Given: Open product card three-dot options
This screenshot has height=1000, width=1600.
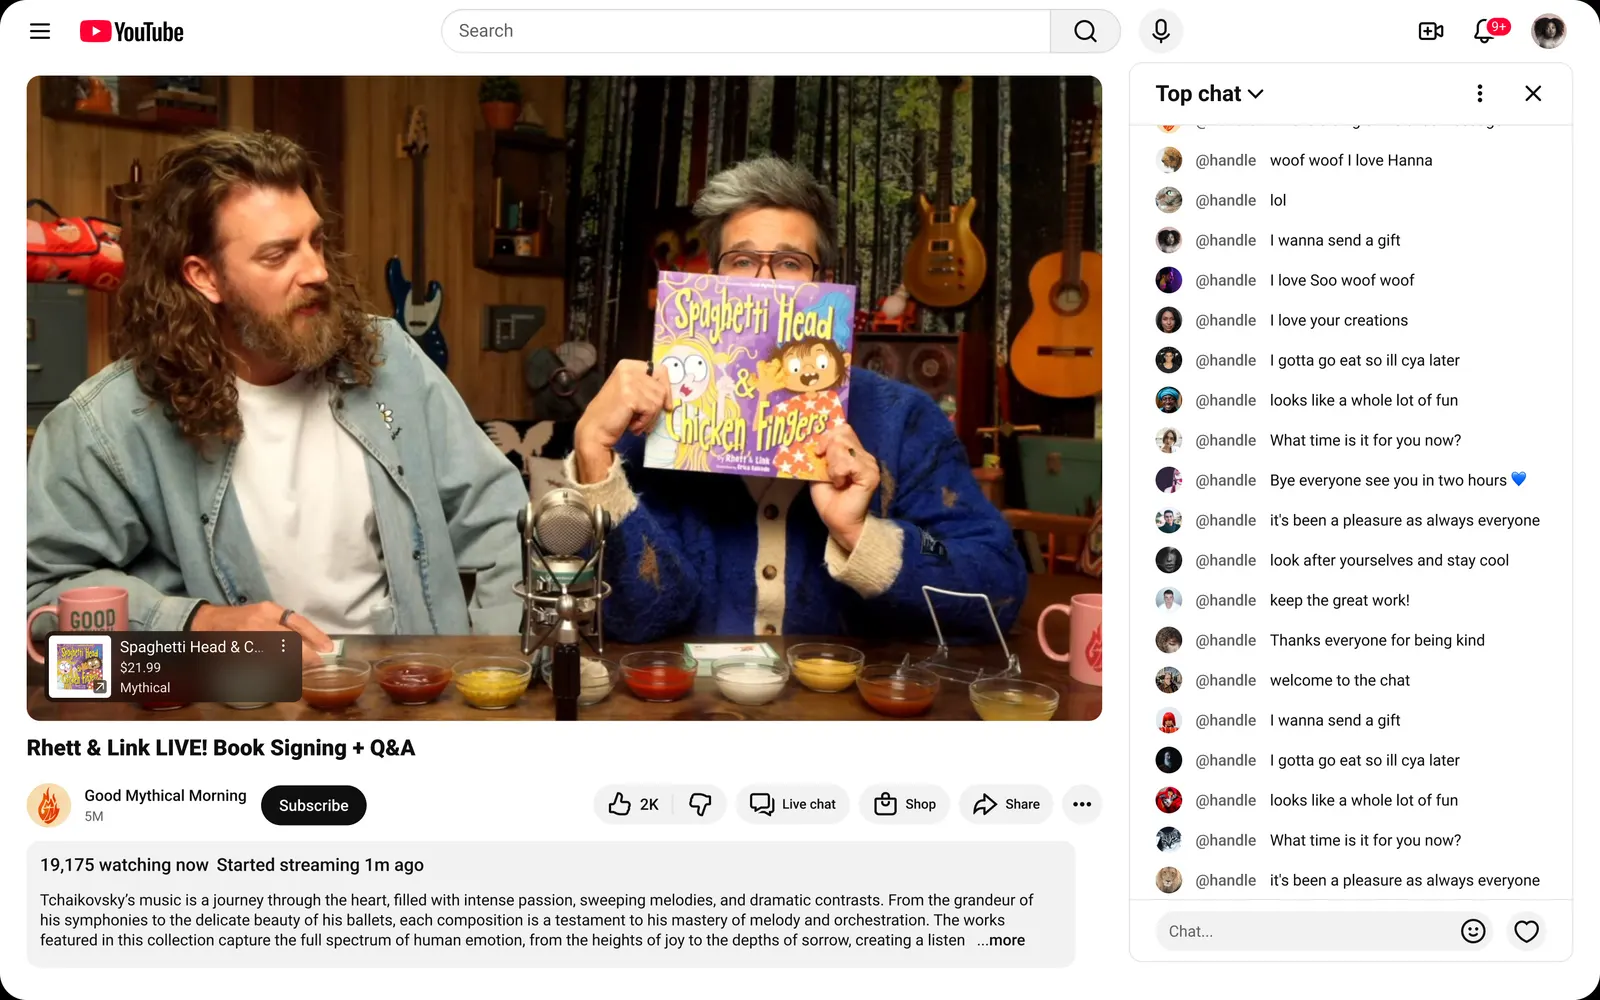Looking at the screenshot, I should [x=284, y=646].
